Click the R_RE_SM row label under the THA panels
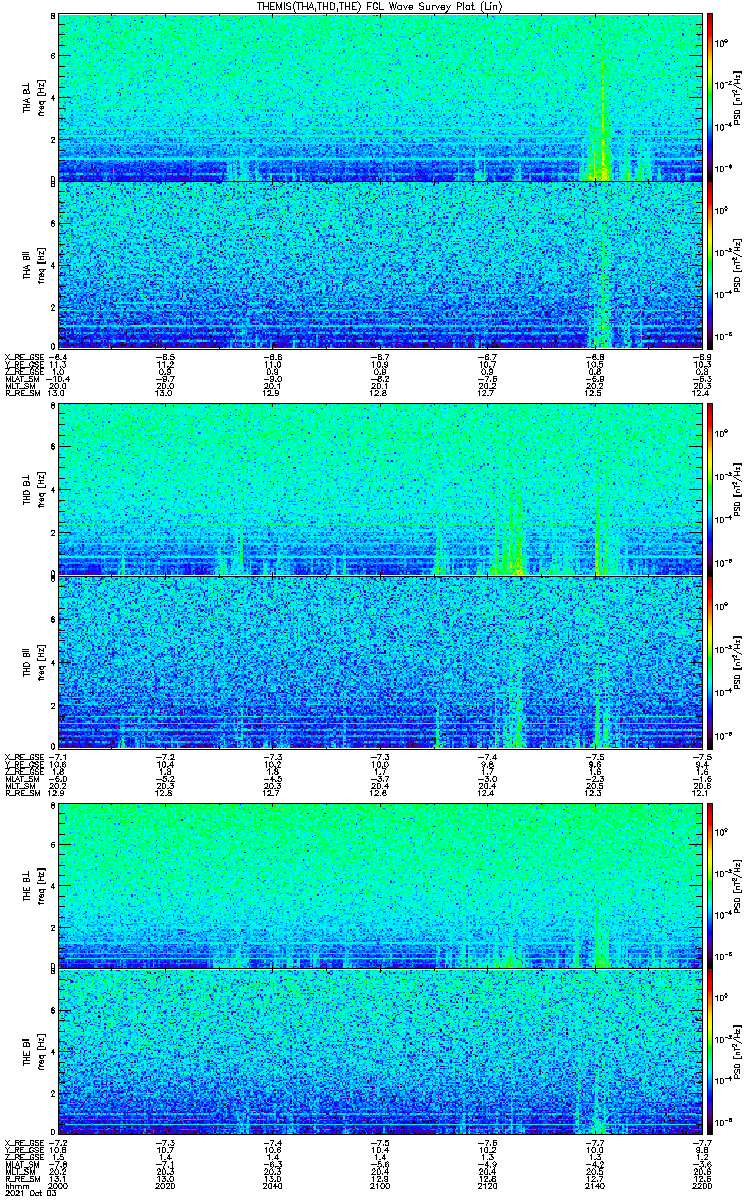This screenshot has height=1200, width=750. (x=23, y=392)
